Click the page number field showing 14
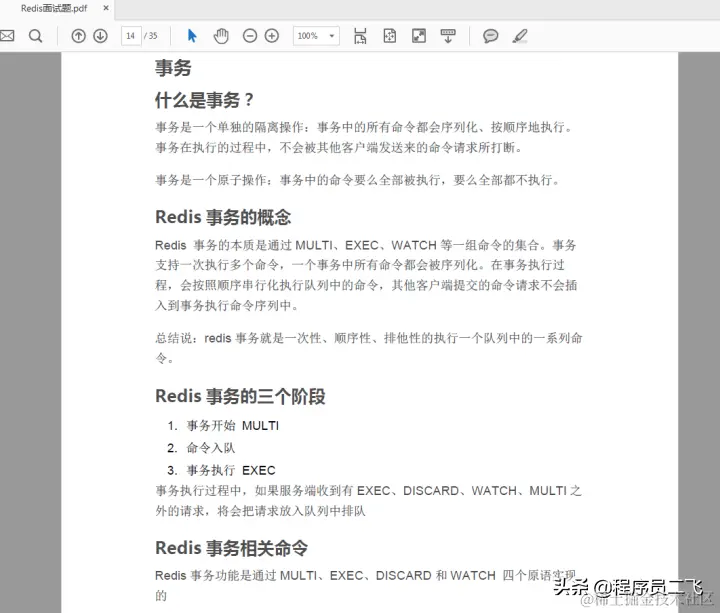The width and height of the screenshot is (720, 613). coord(131,36)
